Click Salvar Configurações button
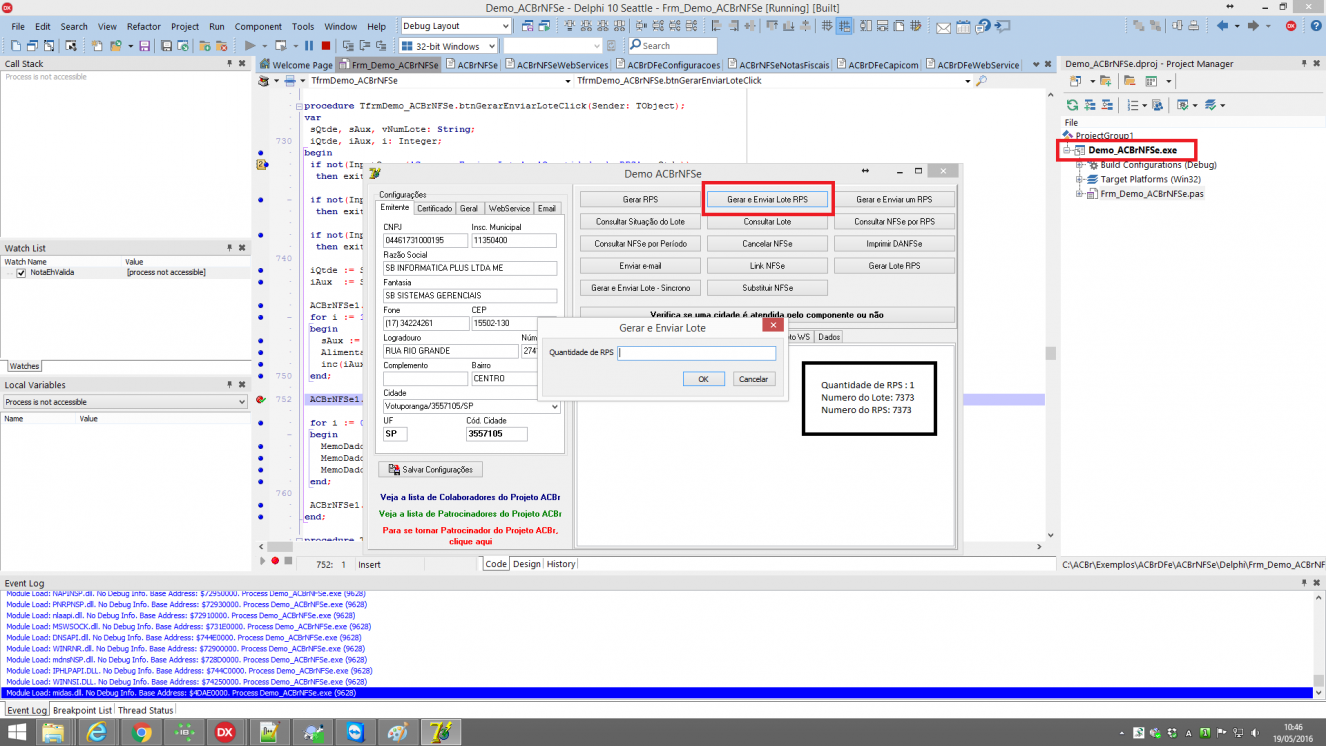 (431, 469)
